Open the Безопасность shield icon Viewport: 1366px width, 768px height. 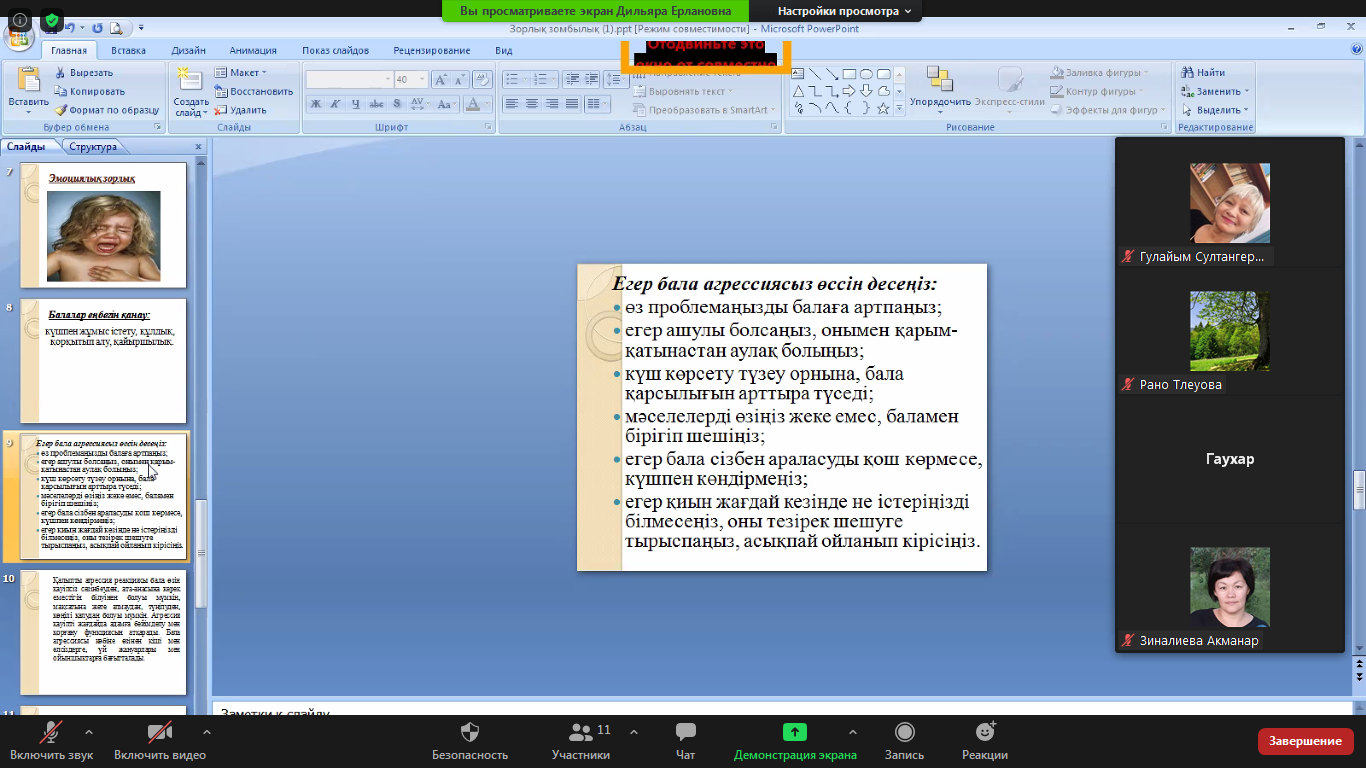[469, 734]
